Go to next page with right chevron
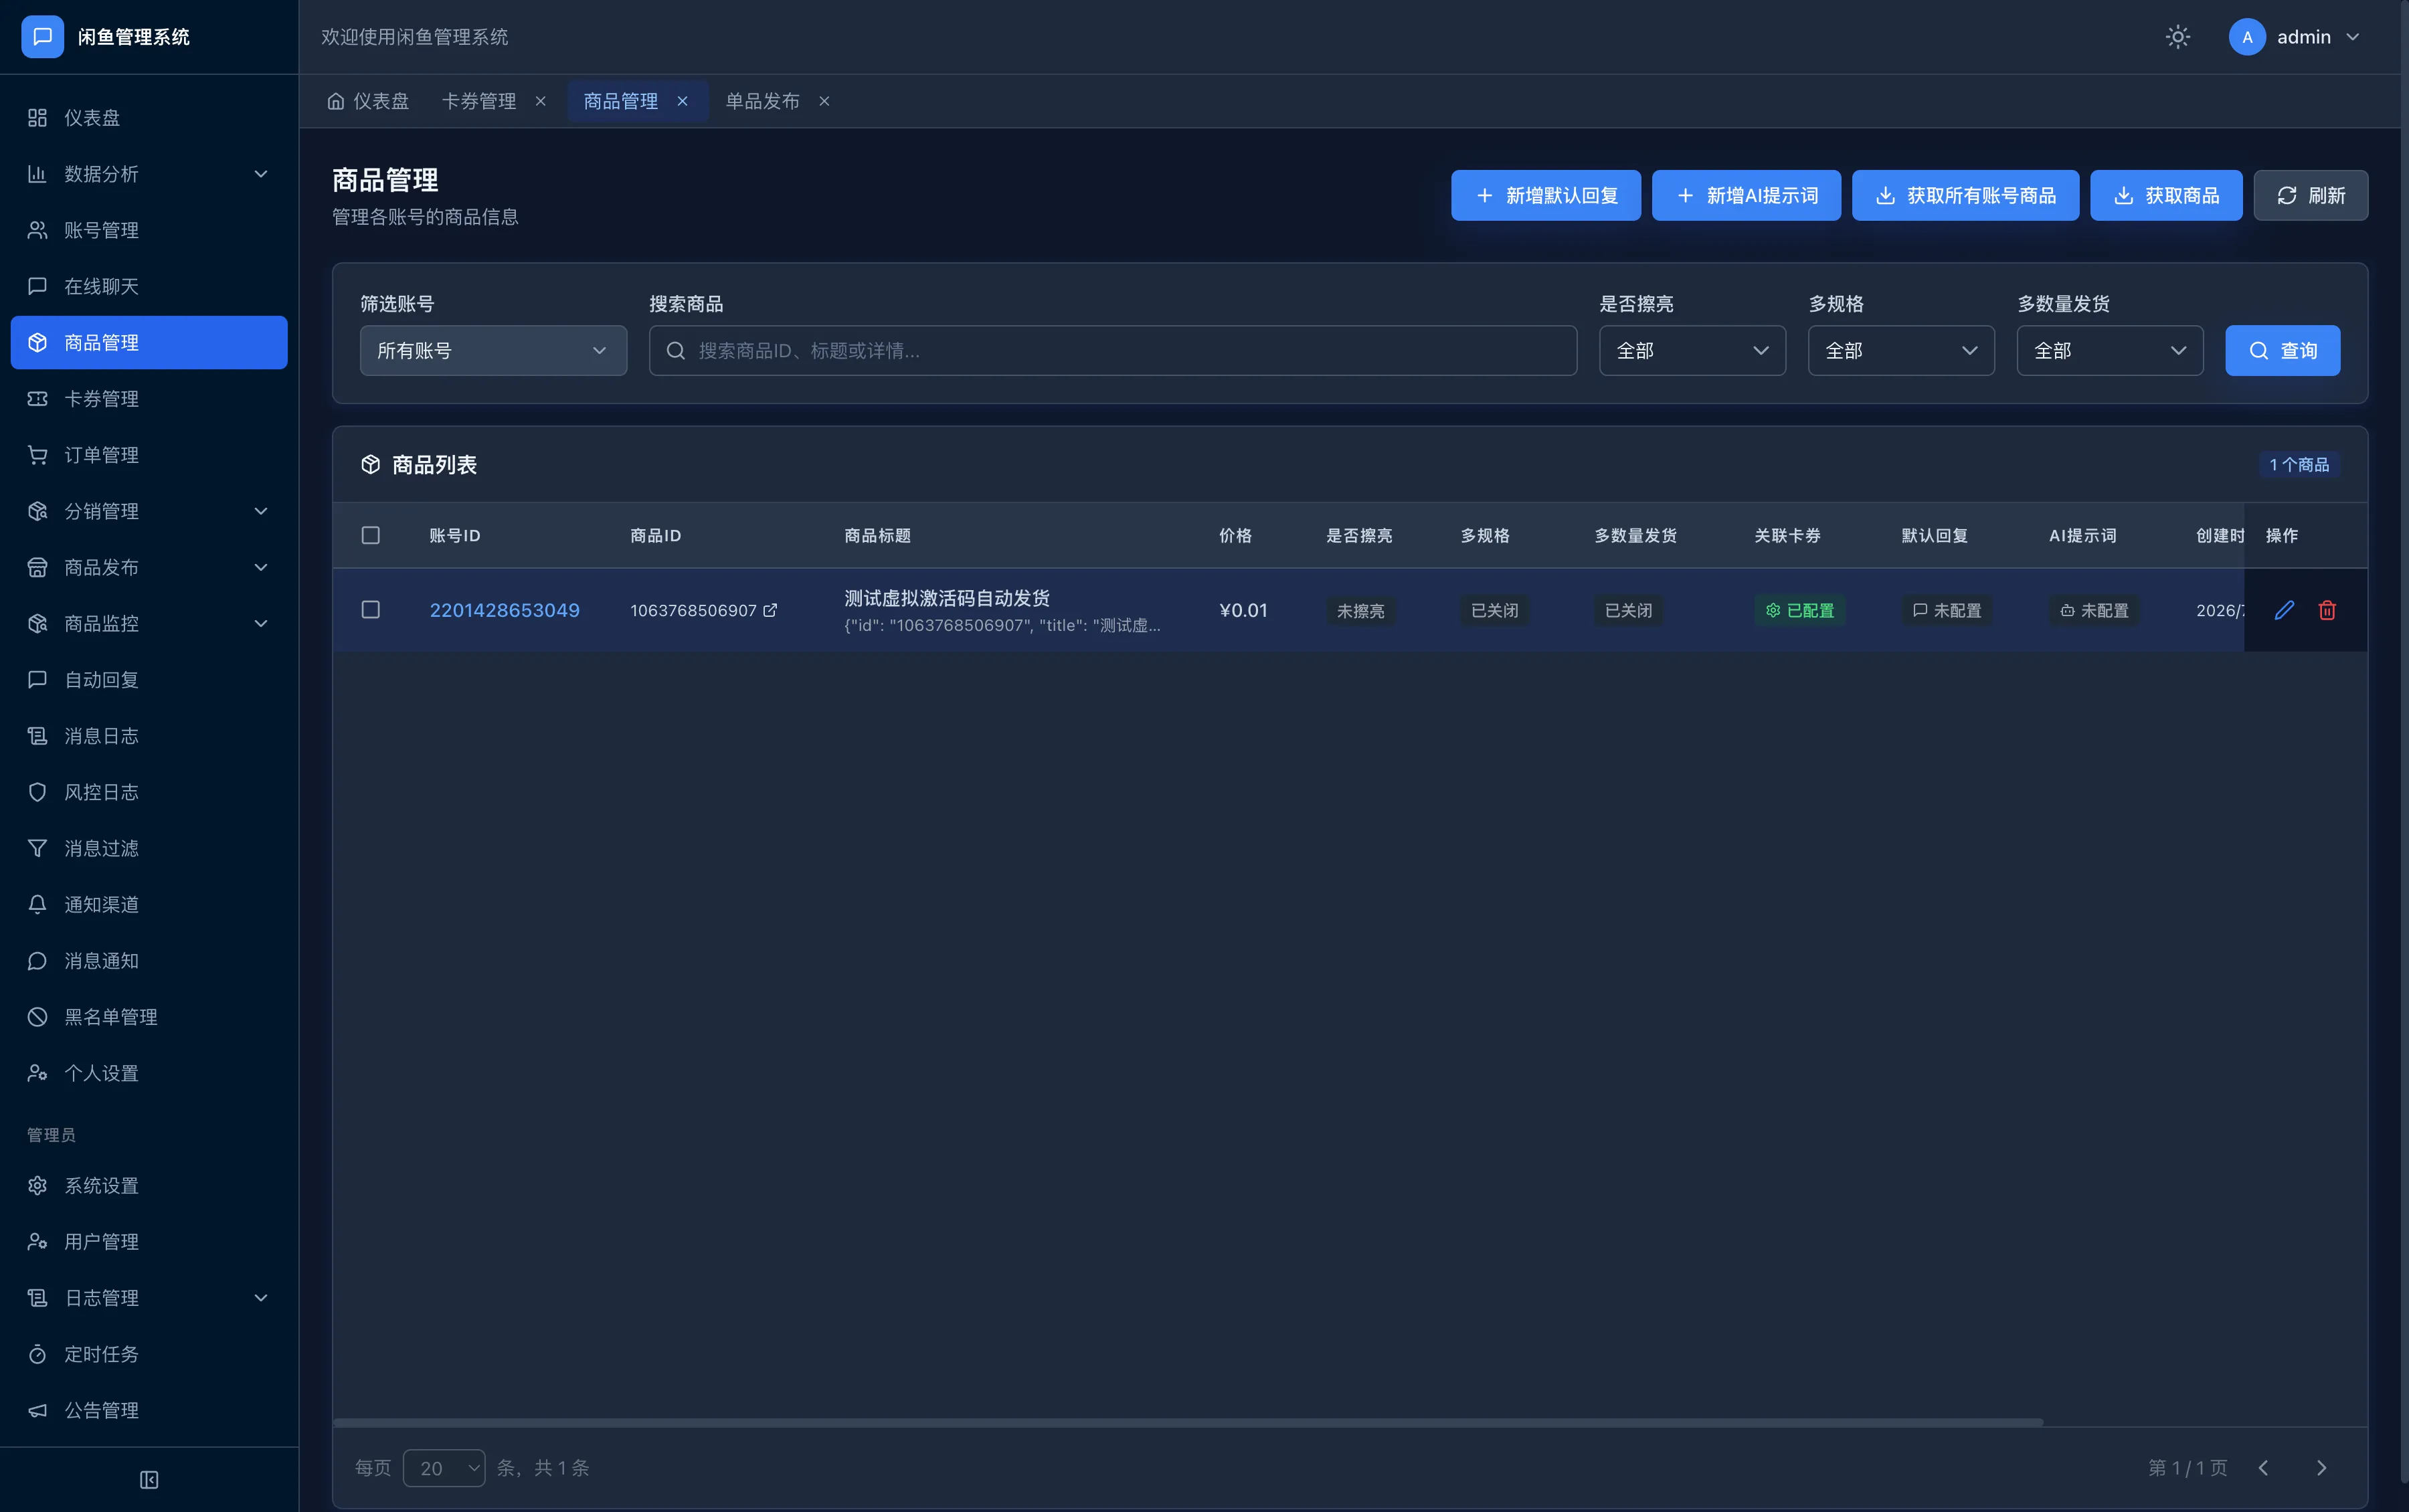Viewport: 2409px width, 1512px height. (2321, 1468)
